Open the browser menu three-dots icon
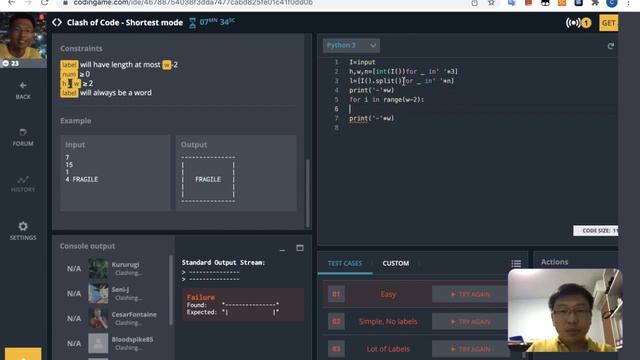Image resolution: width=640 pixels, height=360 pixels. (628, 3)
